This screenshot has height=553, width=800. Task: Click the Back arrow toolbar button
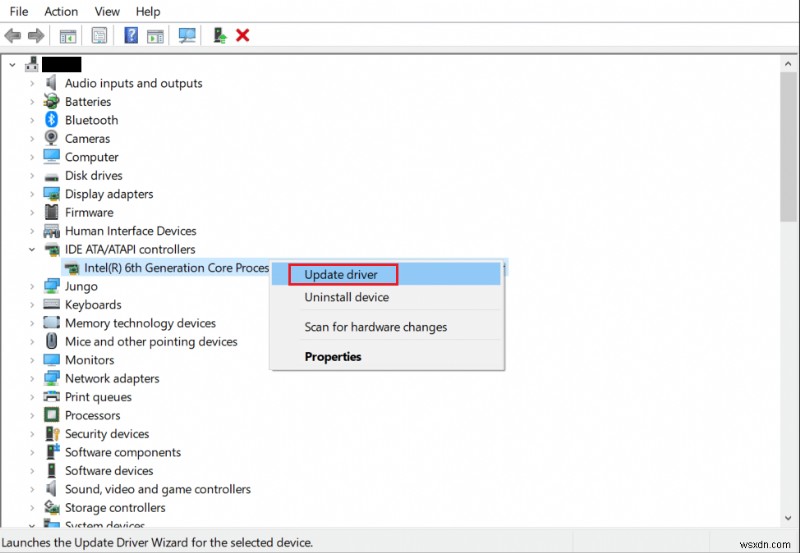[12, 35]
